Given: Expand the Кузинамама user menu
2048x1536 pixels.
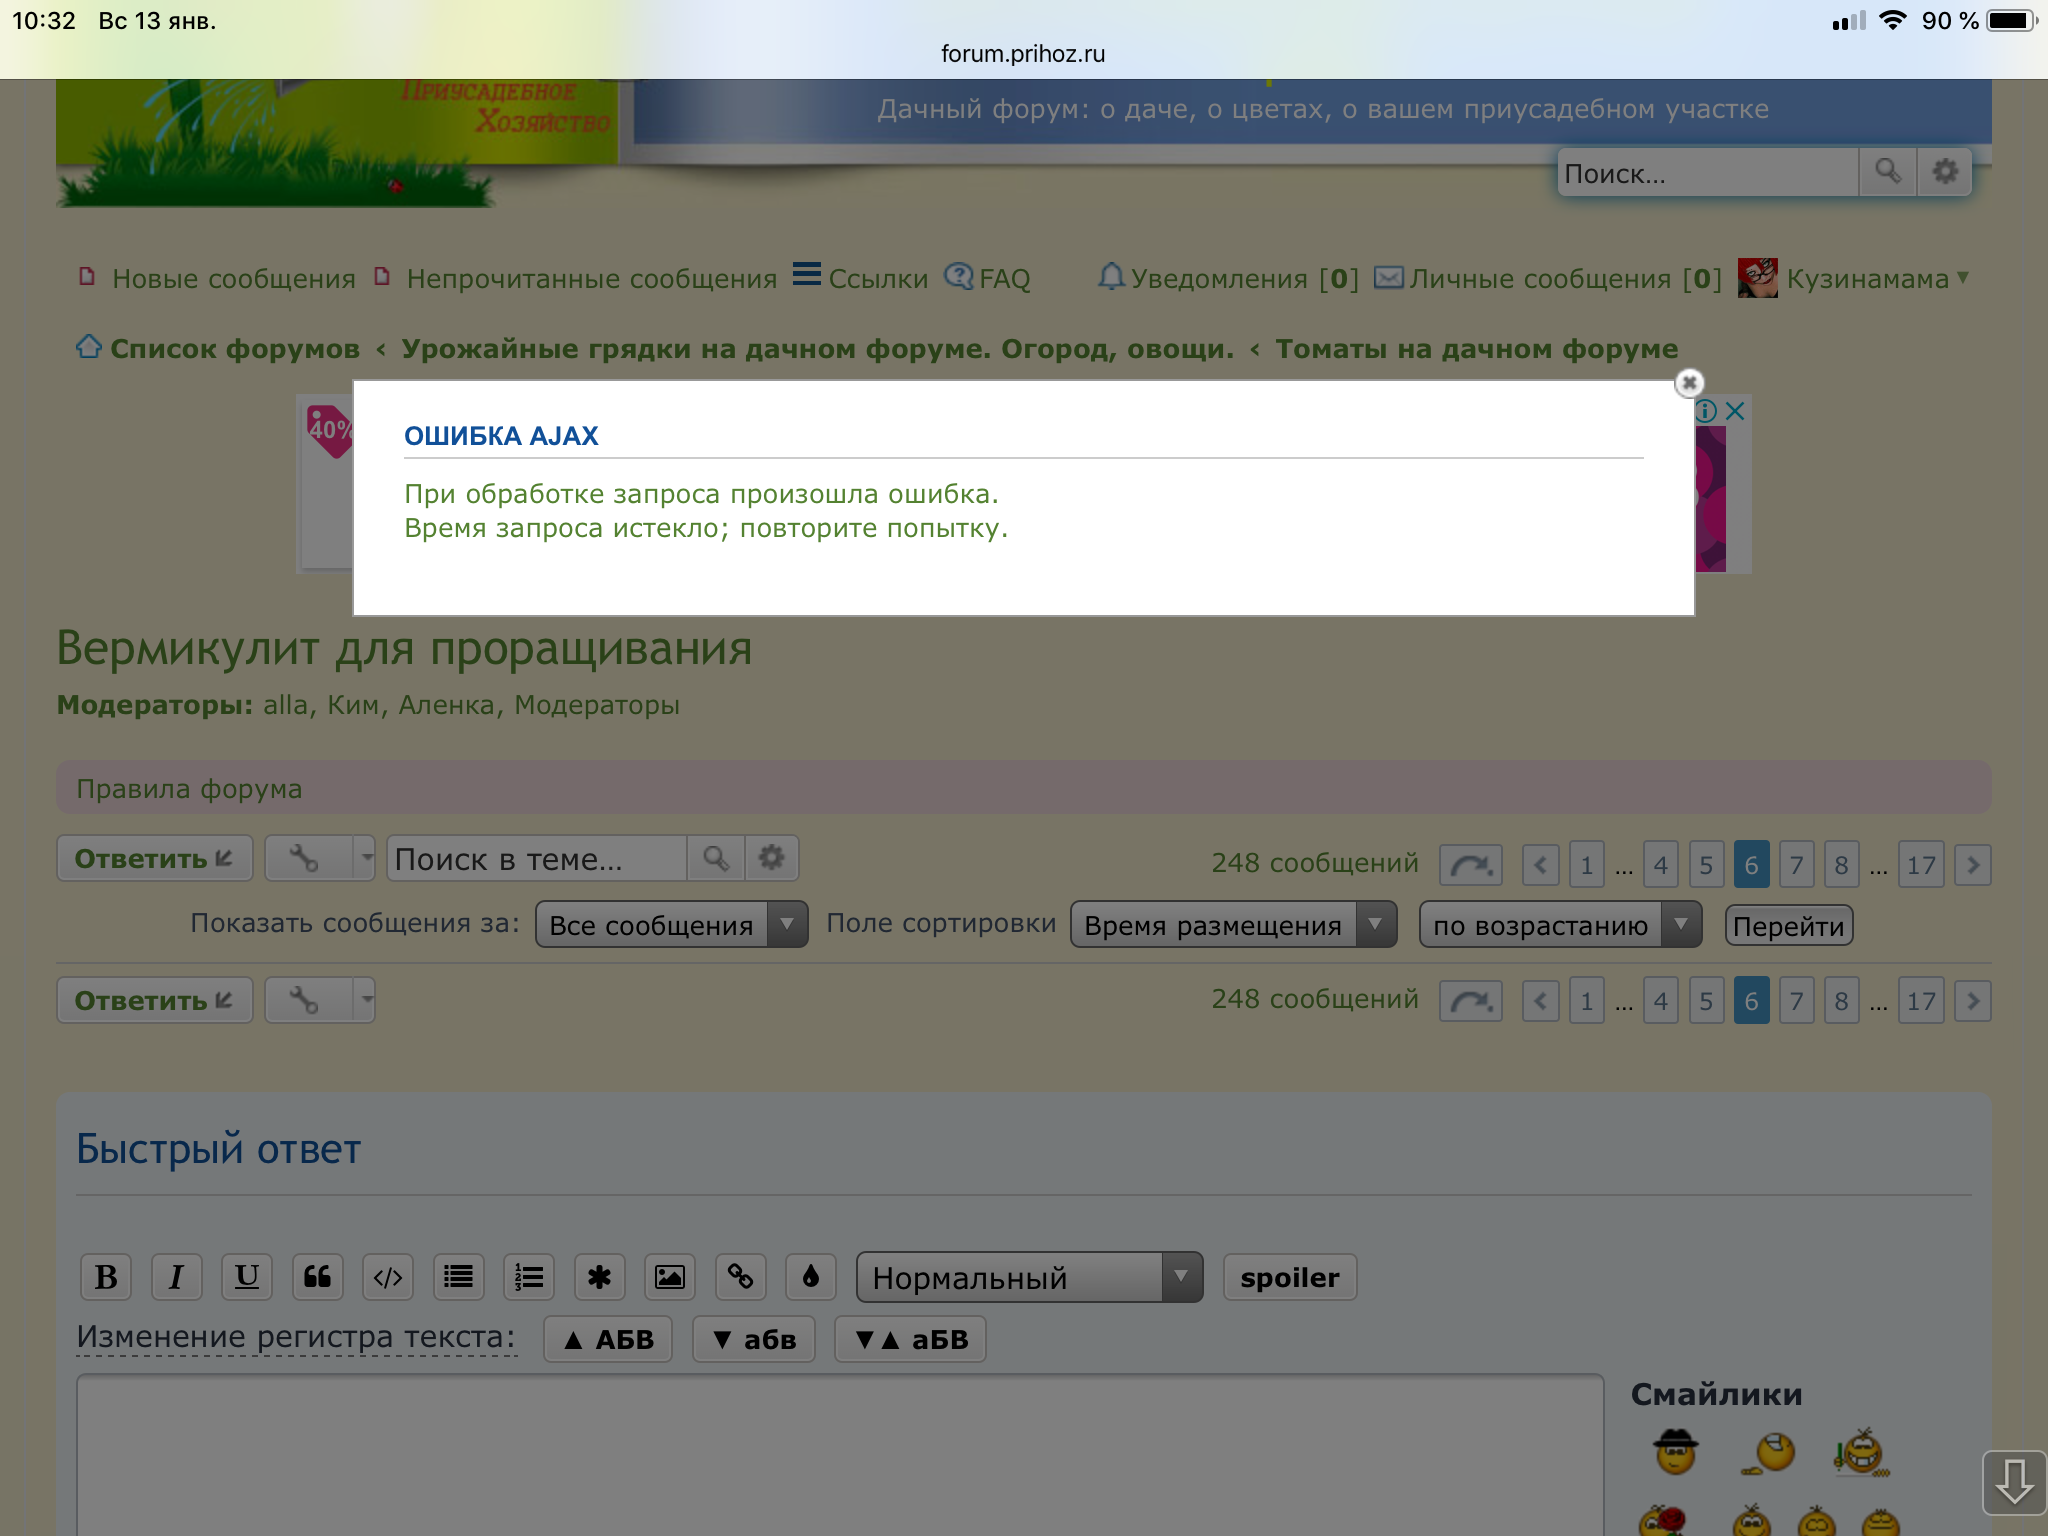Looking at the screenshot, I should [x=1867, y=278].
